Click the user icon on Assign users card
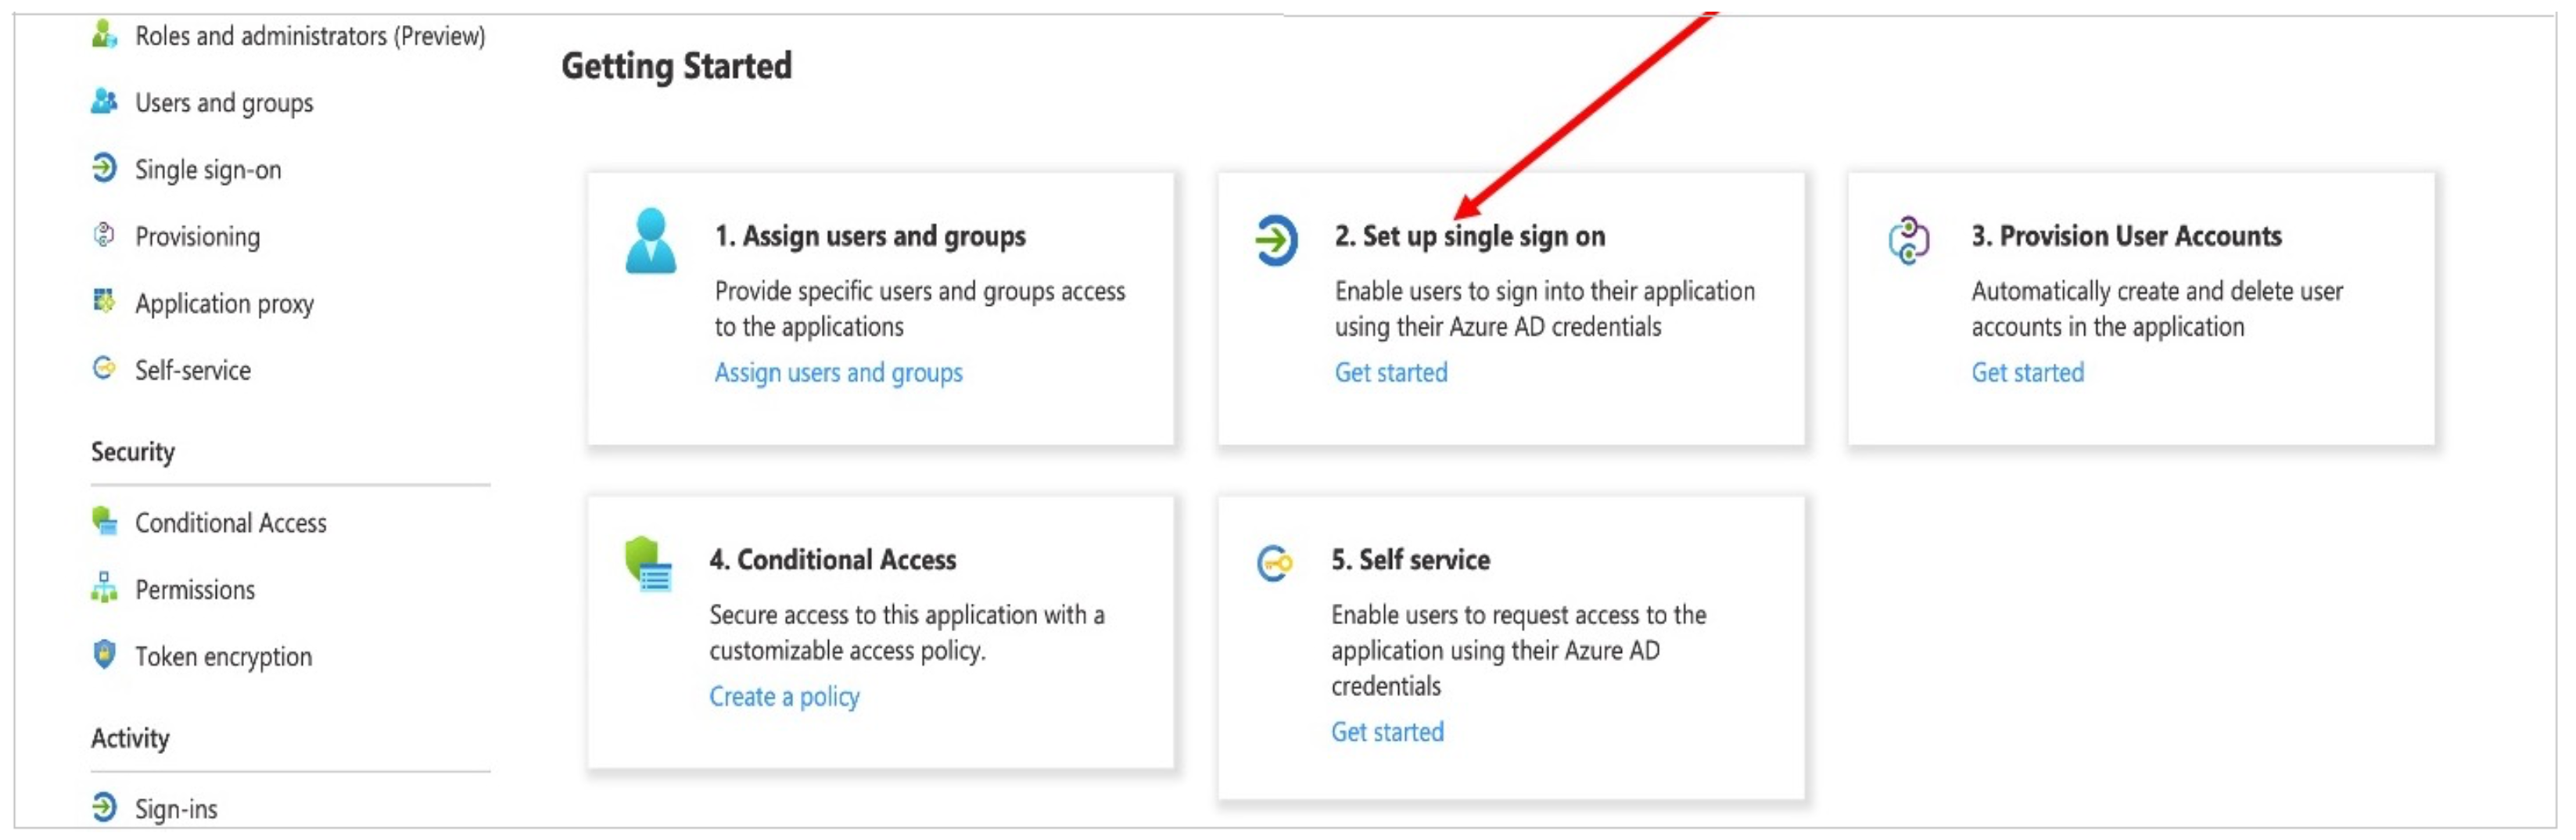2576x840 pixels. (650, 241)
